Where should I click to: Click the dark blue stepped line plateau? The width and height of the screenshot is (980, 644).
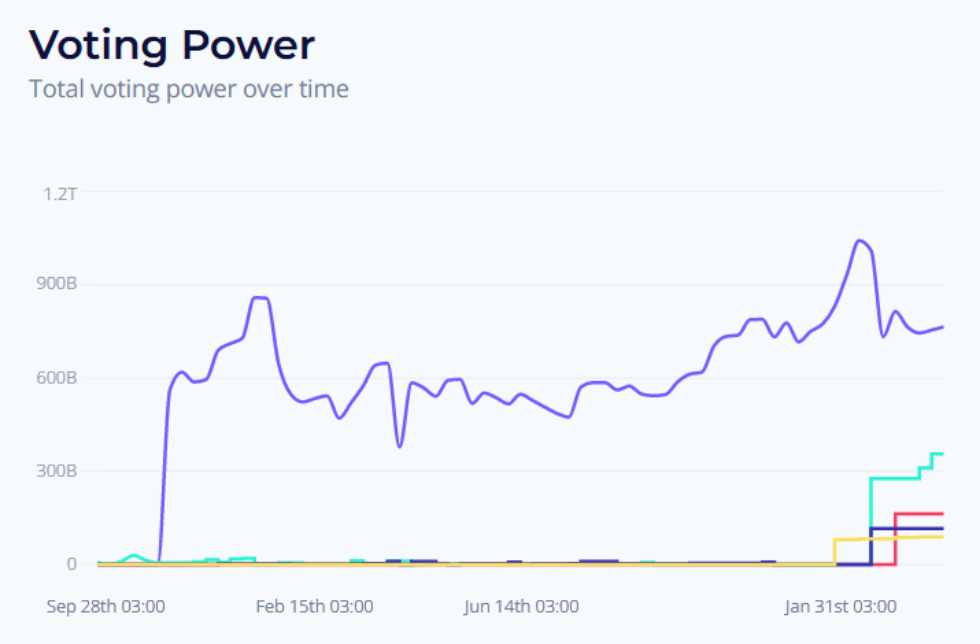tap(908, 529)
